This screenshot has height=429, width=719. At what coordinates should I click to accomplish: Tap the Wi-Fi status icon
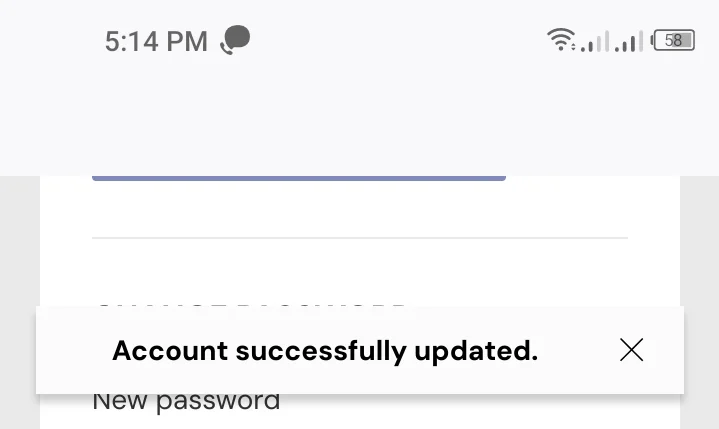[560, 39]
